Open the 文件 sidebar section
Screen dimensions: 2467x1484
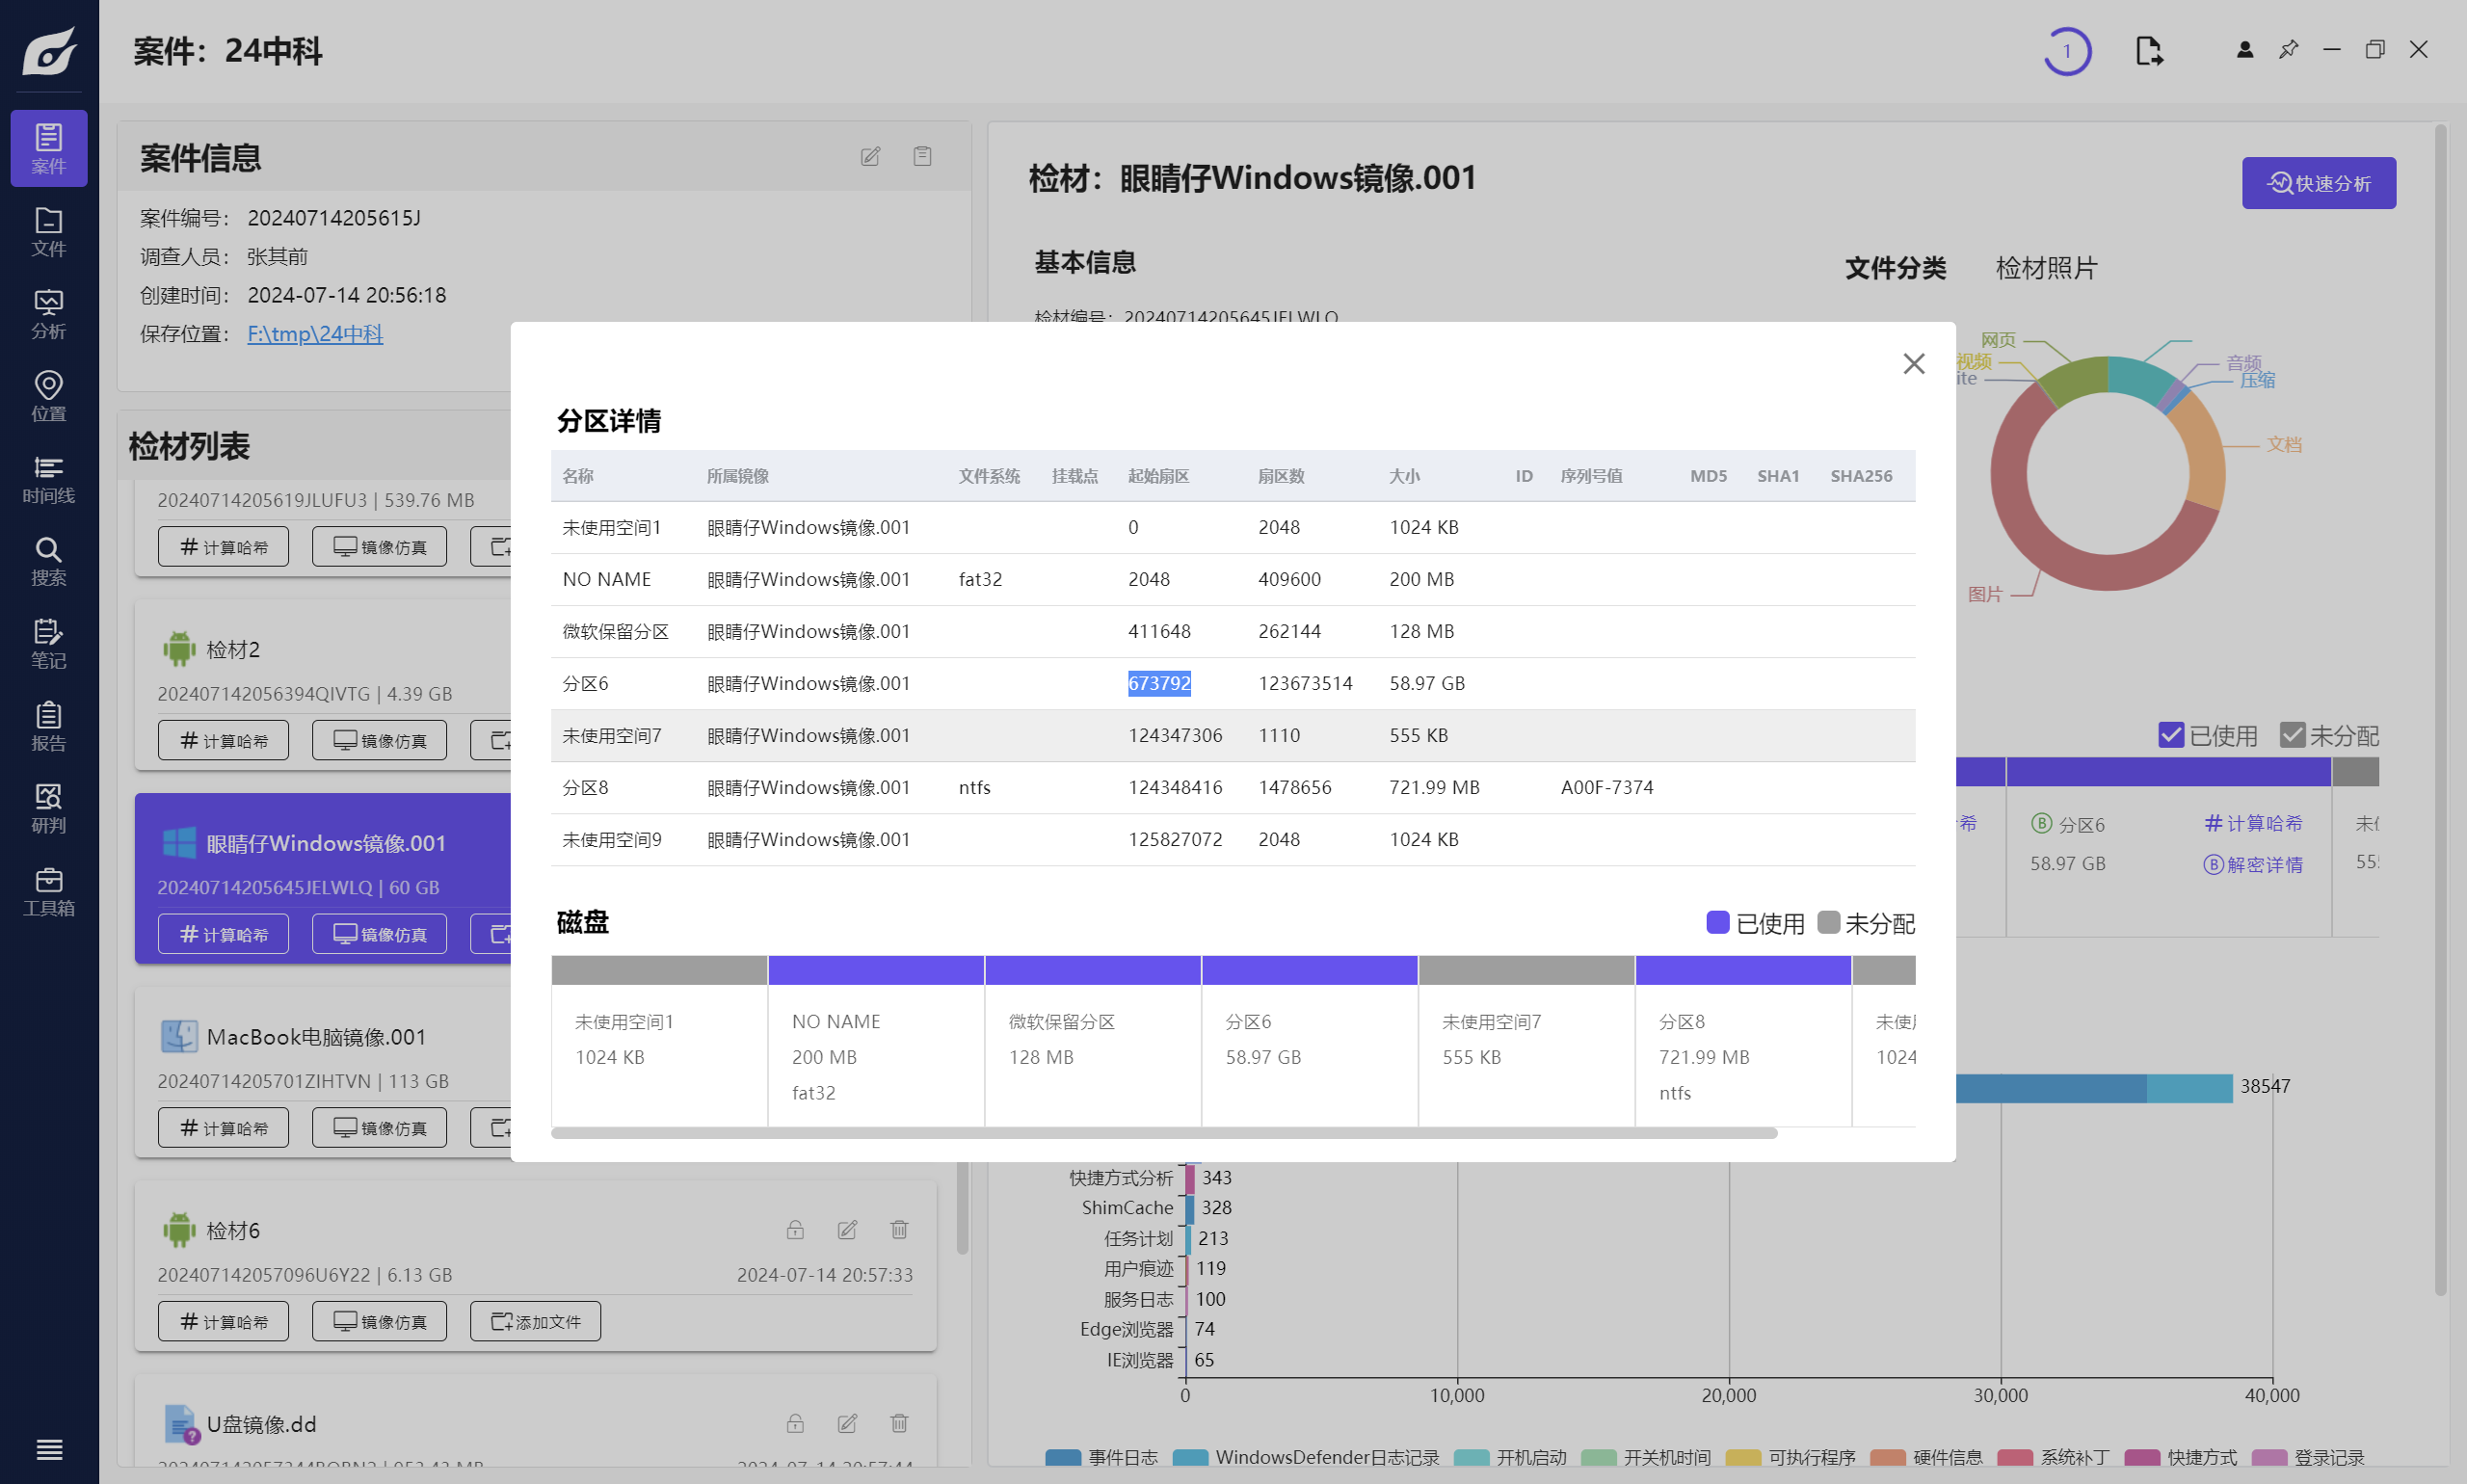tap(49, 231)
